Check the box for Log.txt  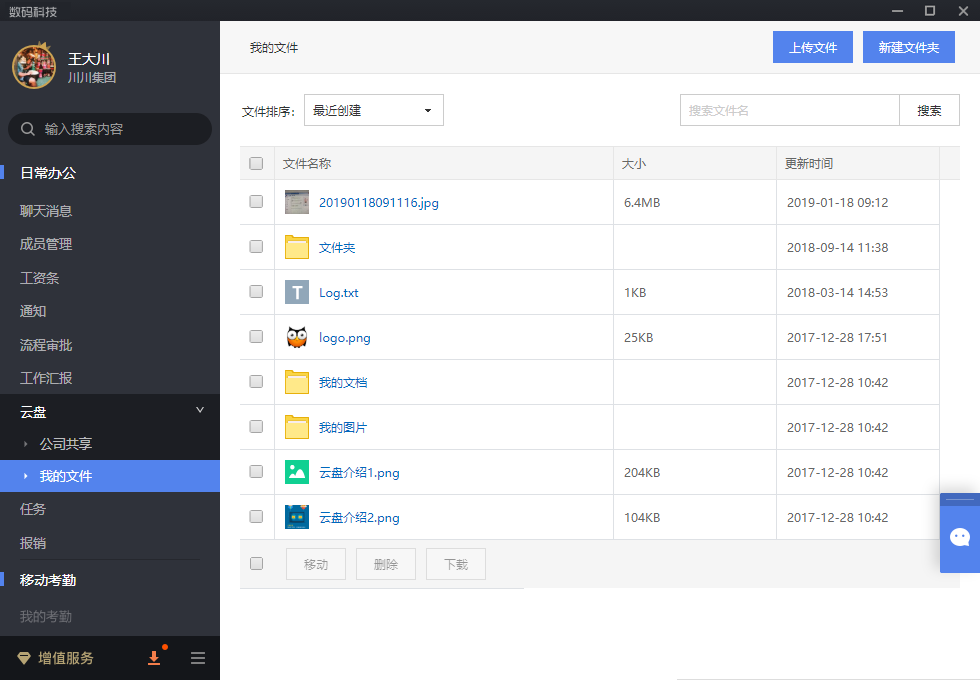pyautogui.click(x=256, y=291)
